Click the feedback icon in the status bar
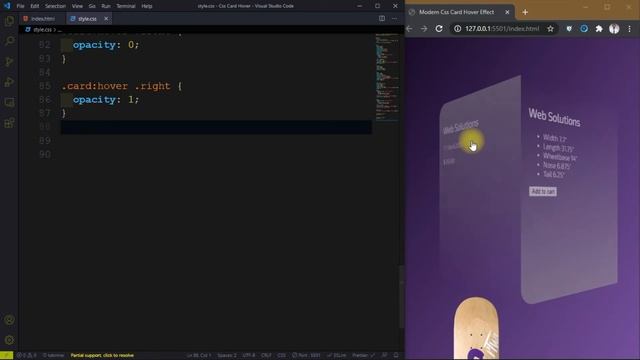Image resolution: width=640 pixels, height=360 pixels. [384, 356]
